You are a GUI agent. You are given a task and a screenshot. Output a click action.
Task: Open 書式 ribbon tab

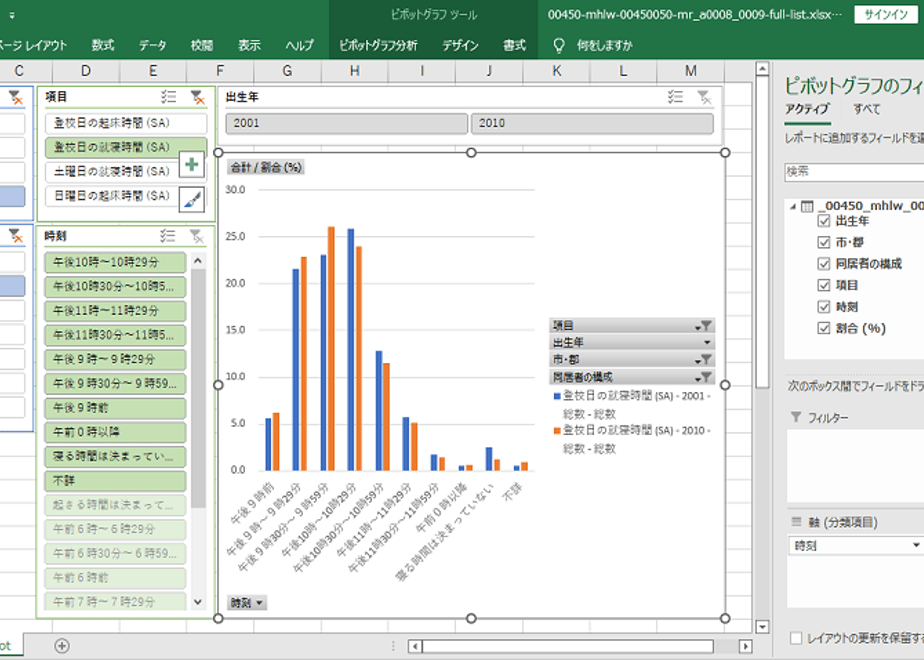click(514, 45)
